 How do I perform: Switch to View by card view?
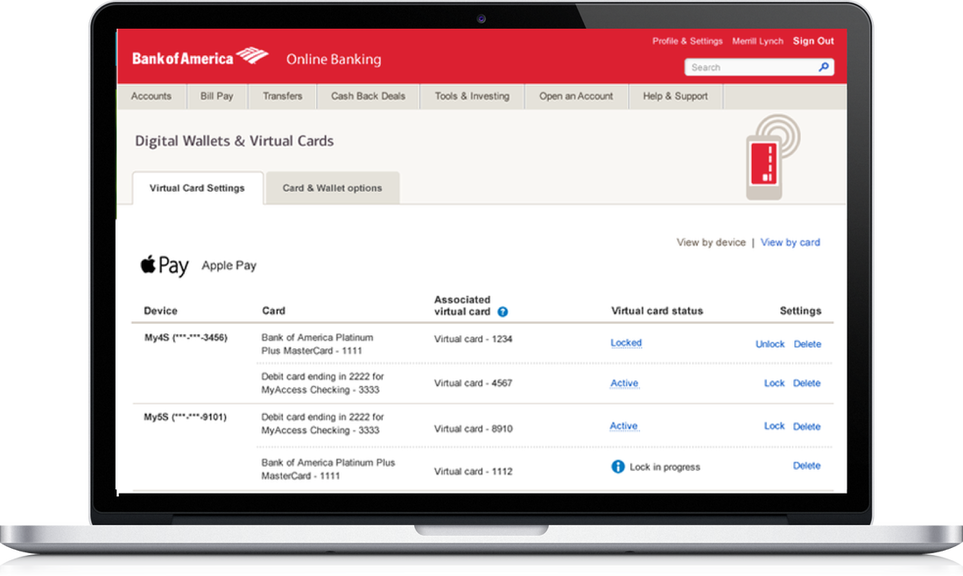pos(790,242)
